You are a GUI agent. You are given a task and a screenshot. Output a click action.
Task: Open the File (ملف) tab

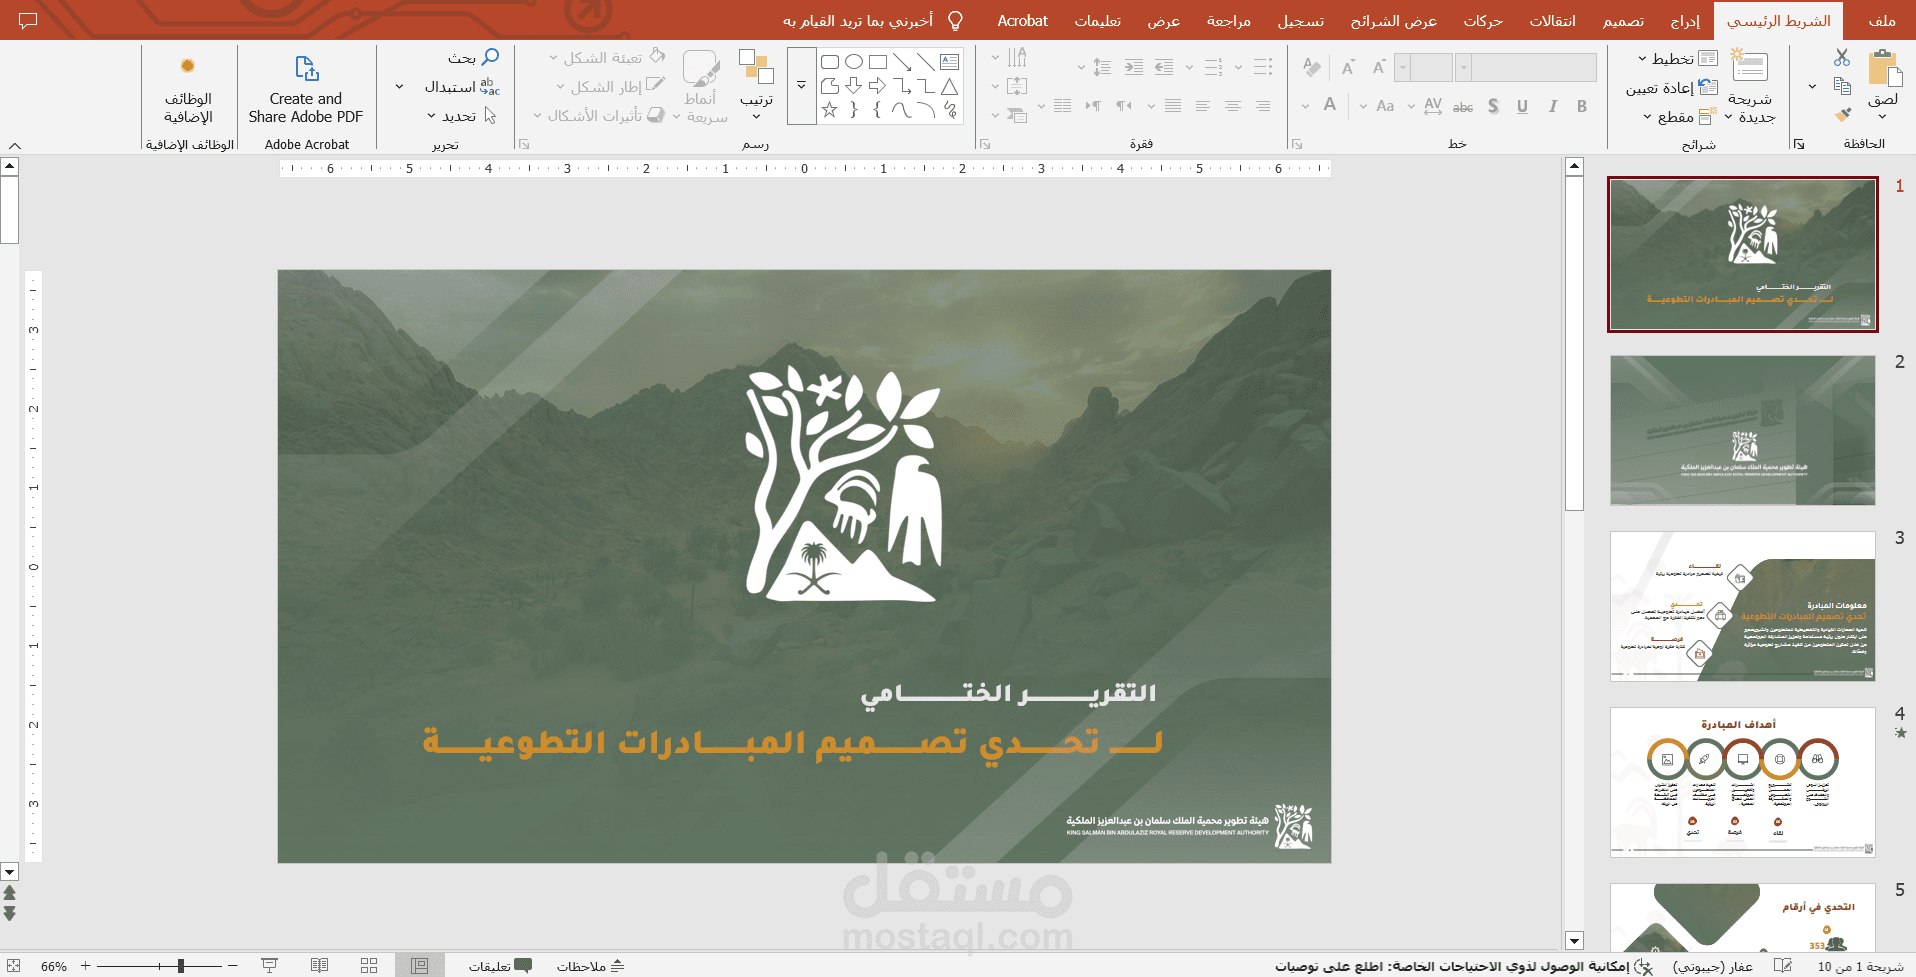(x=1882, y=21)
